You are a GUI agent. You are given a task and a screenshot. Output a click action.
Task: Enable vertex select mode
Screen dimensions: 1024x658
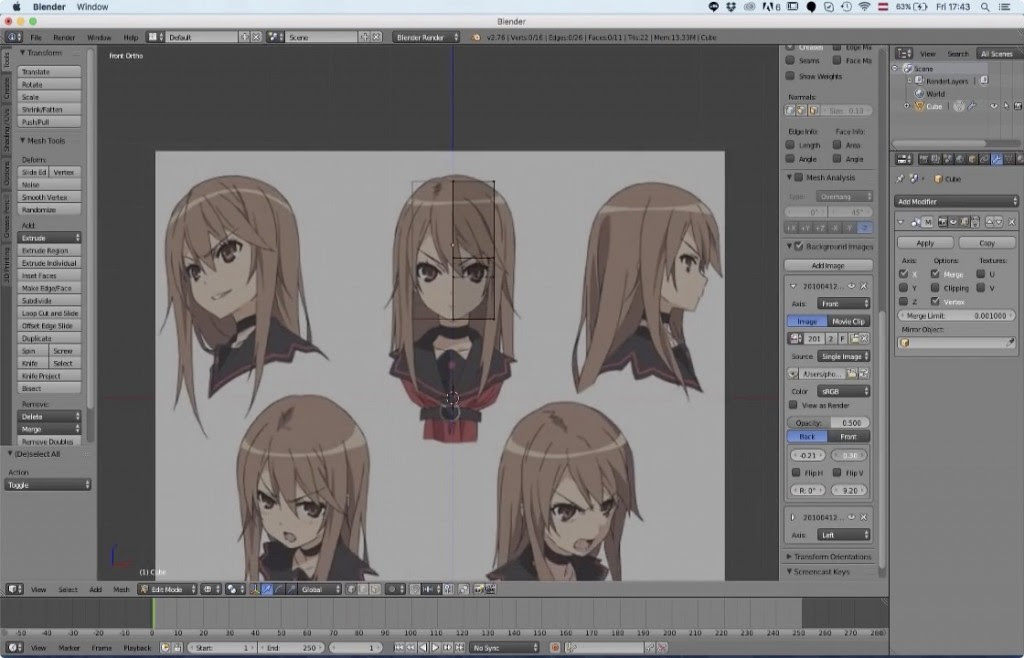coord(351,589)
